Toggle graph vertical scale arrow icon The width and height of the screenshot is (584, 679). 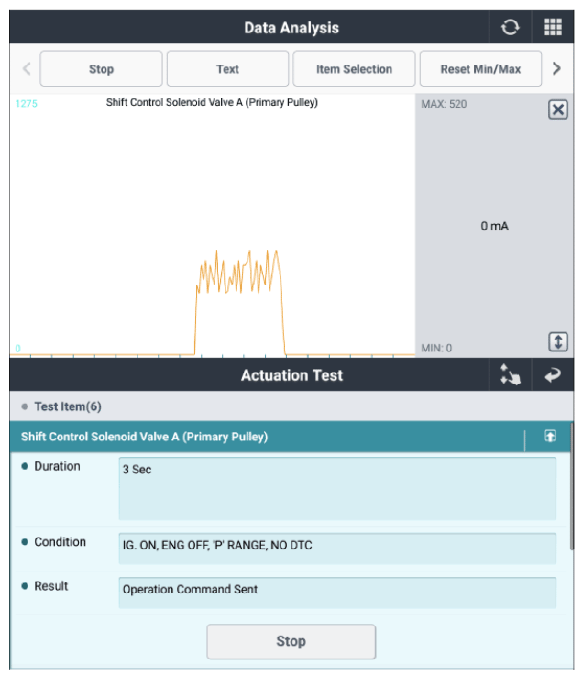point(558,342)
